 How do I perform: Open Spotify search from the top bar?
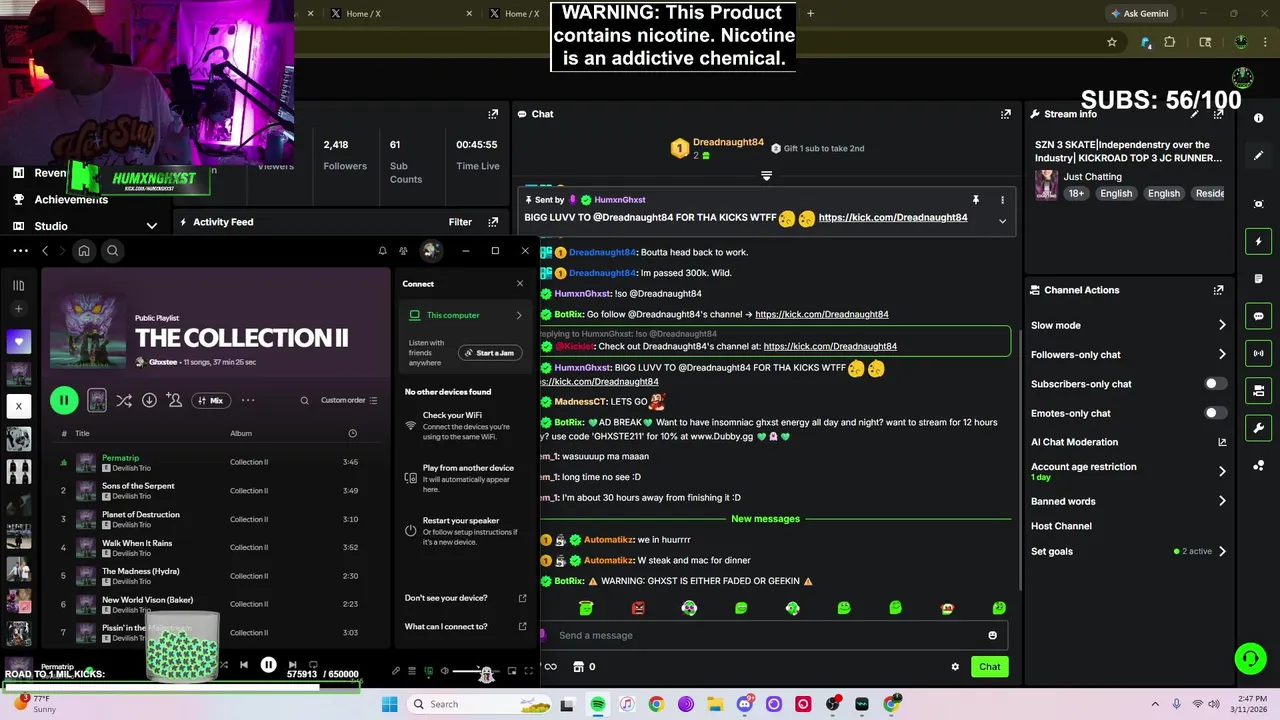coord(112,251)
